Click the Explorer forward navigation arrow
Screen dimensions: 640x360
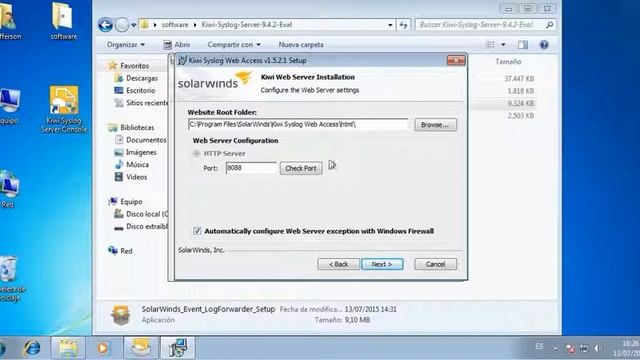[x=122, y=25]
